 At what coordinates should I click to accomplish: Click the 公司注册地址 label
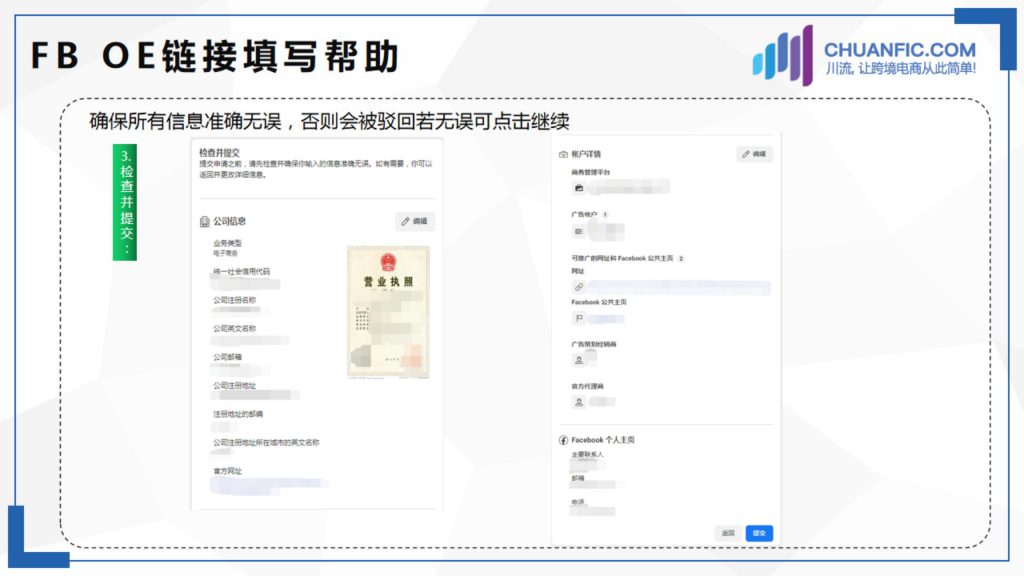(234, 386)
